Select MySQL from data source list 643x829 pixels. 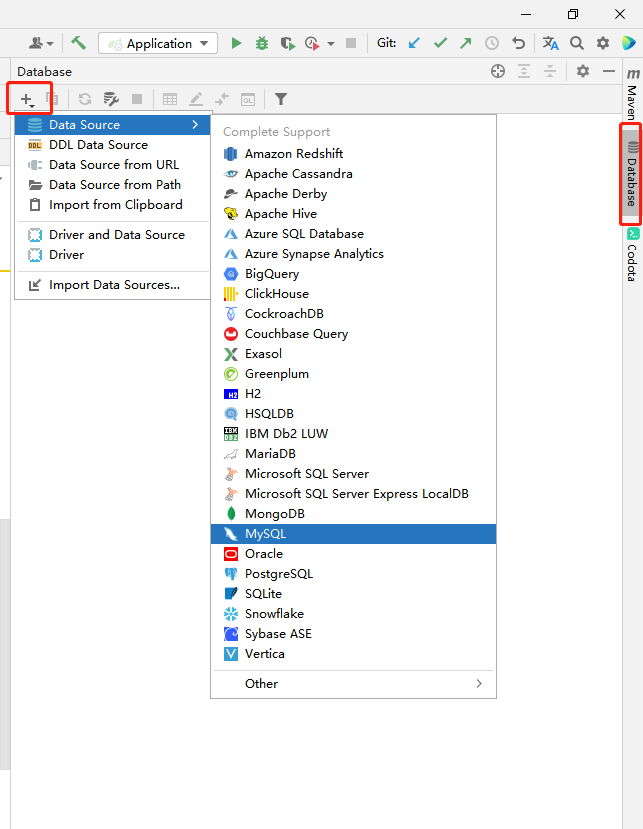click(x=353, y=534)
